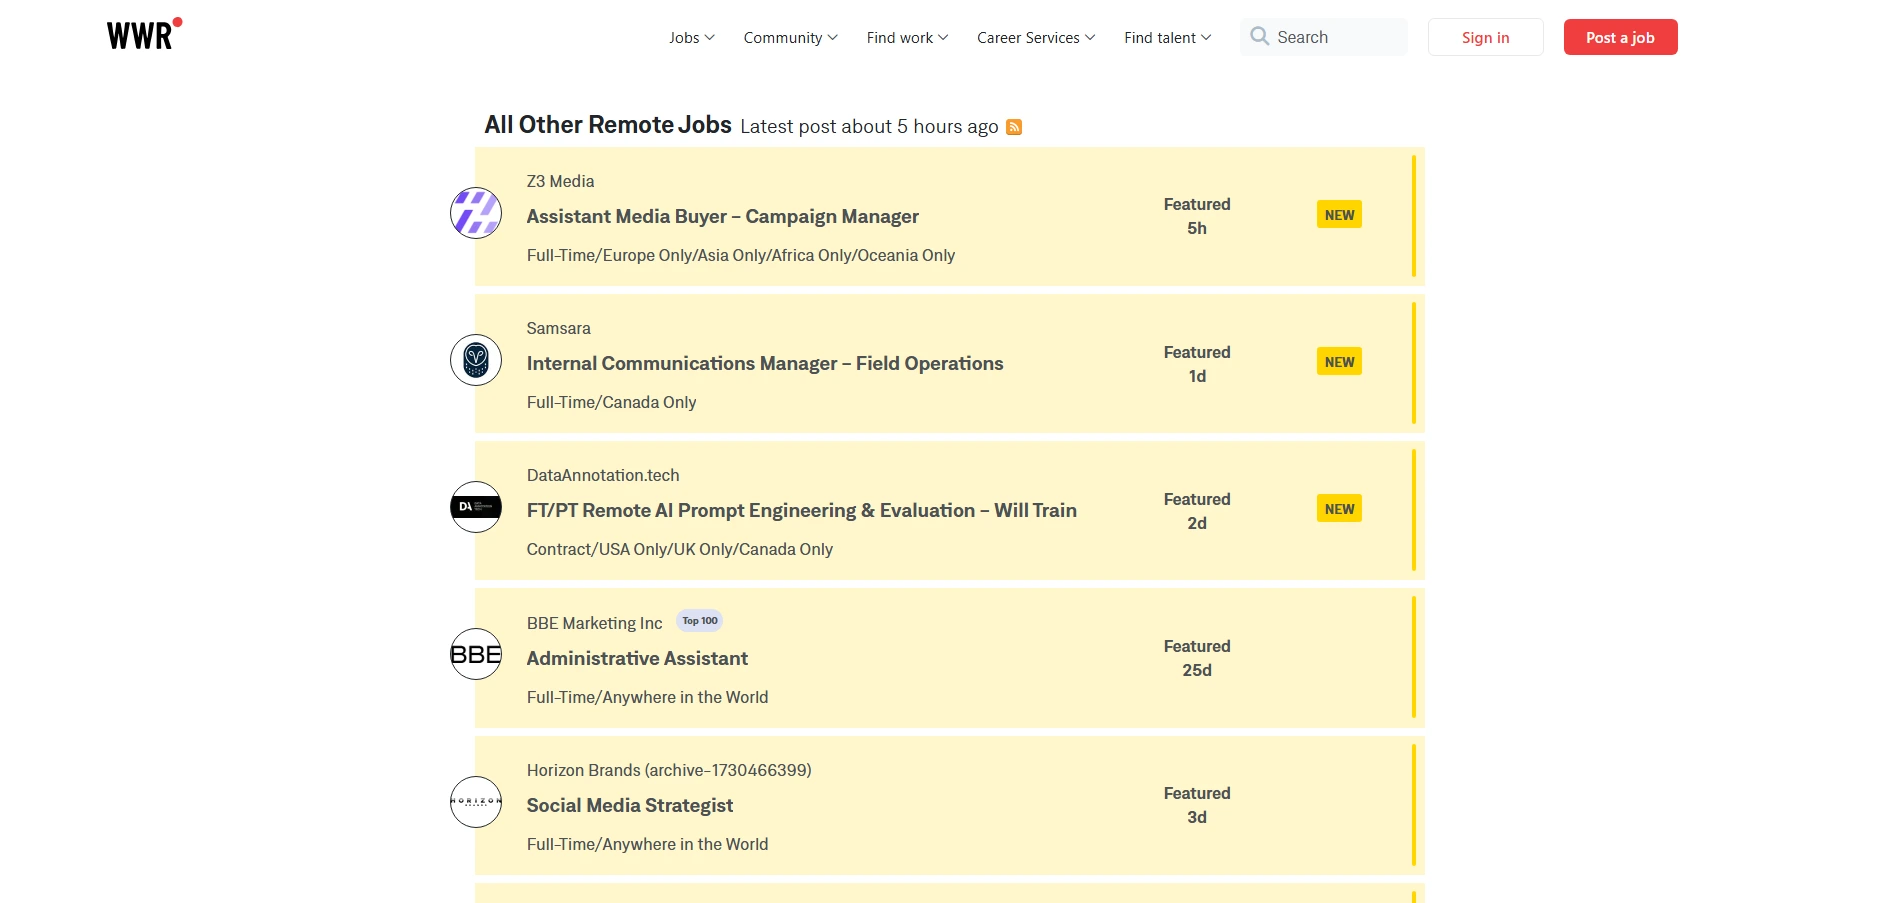The height and width of the screenshot is (903, 1897).
Task: Click Horizon Brands (archive-1730466399) name
Action: pos(669,771)
